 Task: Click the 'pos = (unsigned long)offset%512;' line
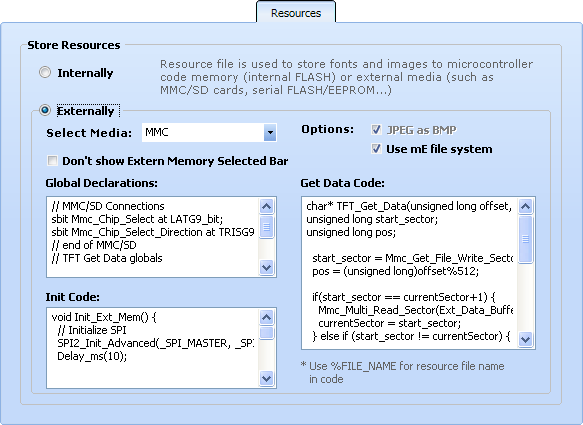click(x=396, y=271)
